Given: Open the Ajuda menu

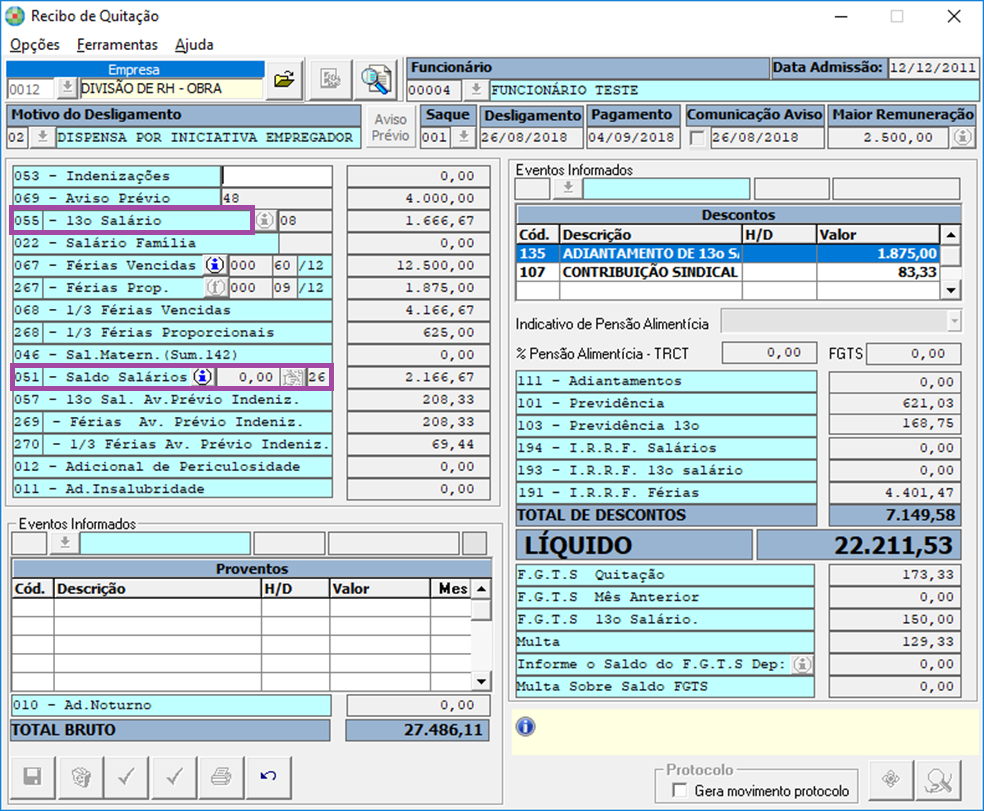Looking at the screenshot, I should coord(194,45).
